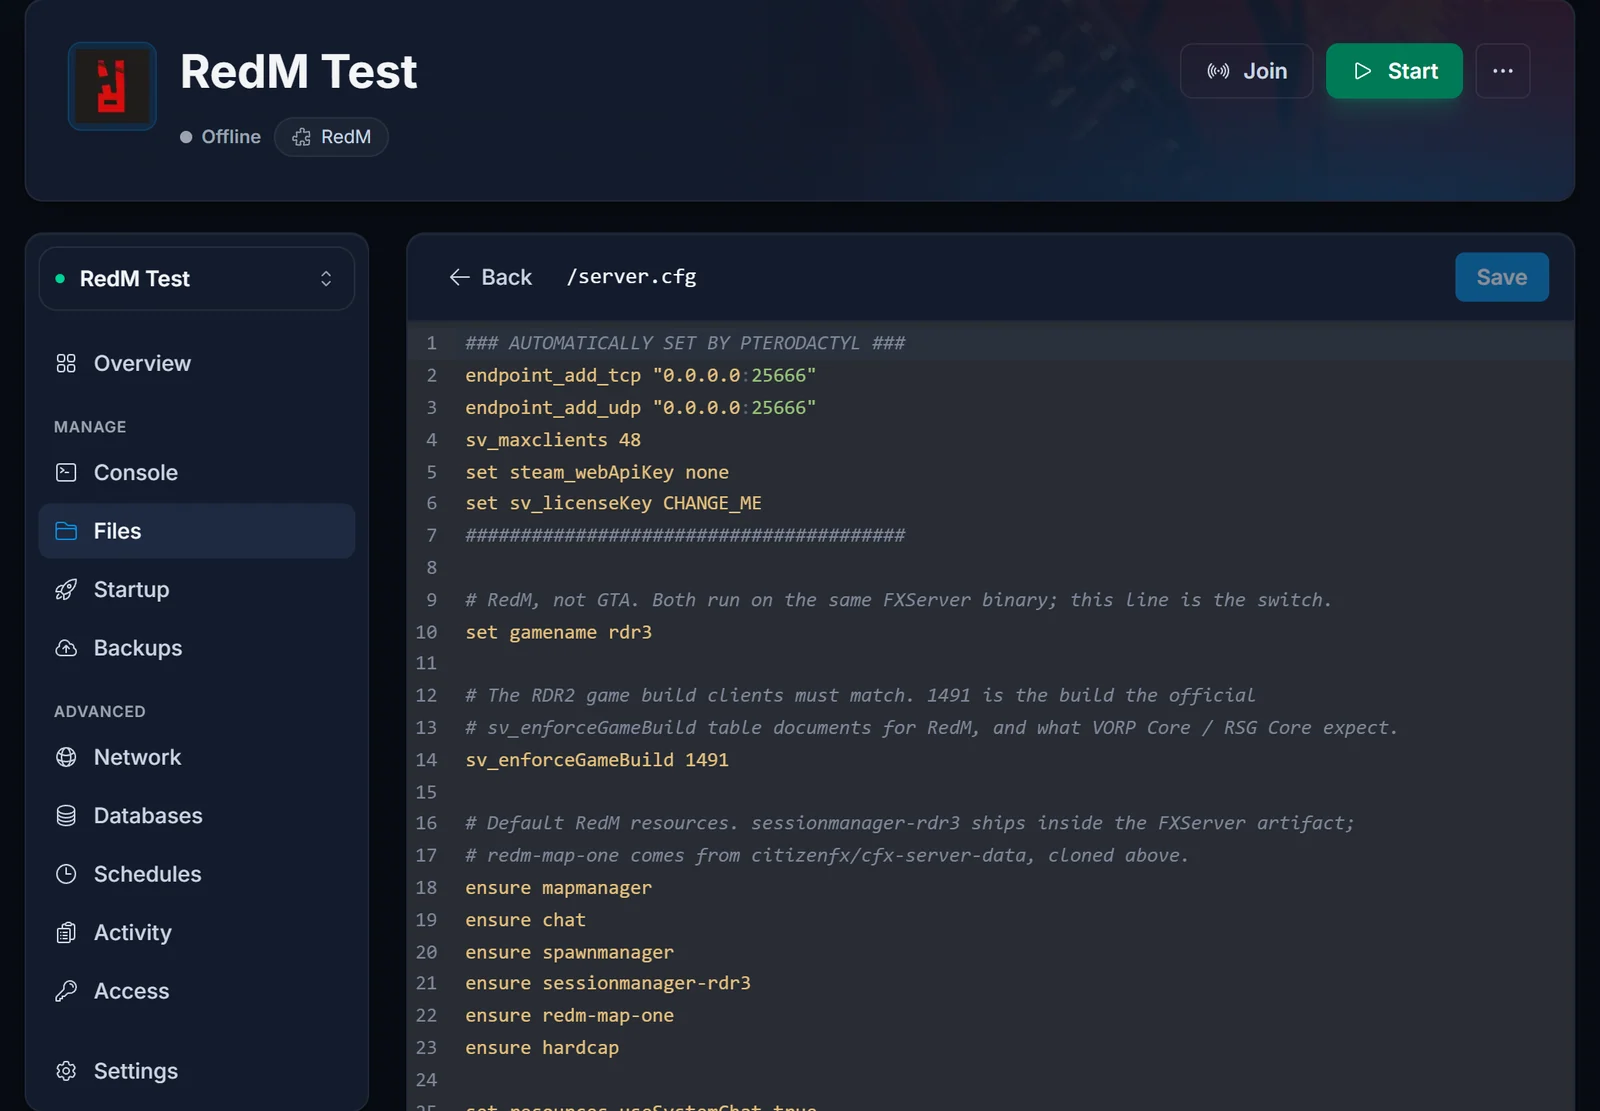Viewport: 1600px width, 1111px height.
Task: Click the Console terminal icon
Action: pyautogui.click(x=66, y=472)
